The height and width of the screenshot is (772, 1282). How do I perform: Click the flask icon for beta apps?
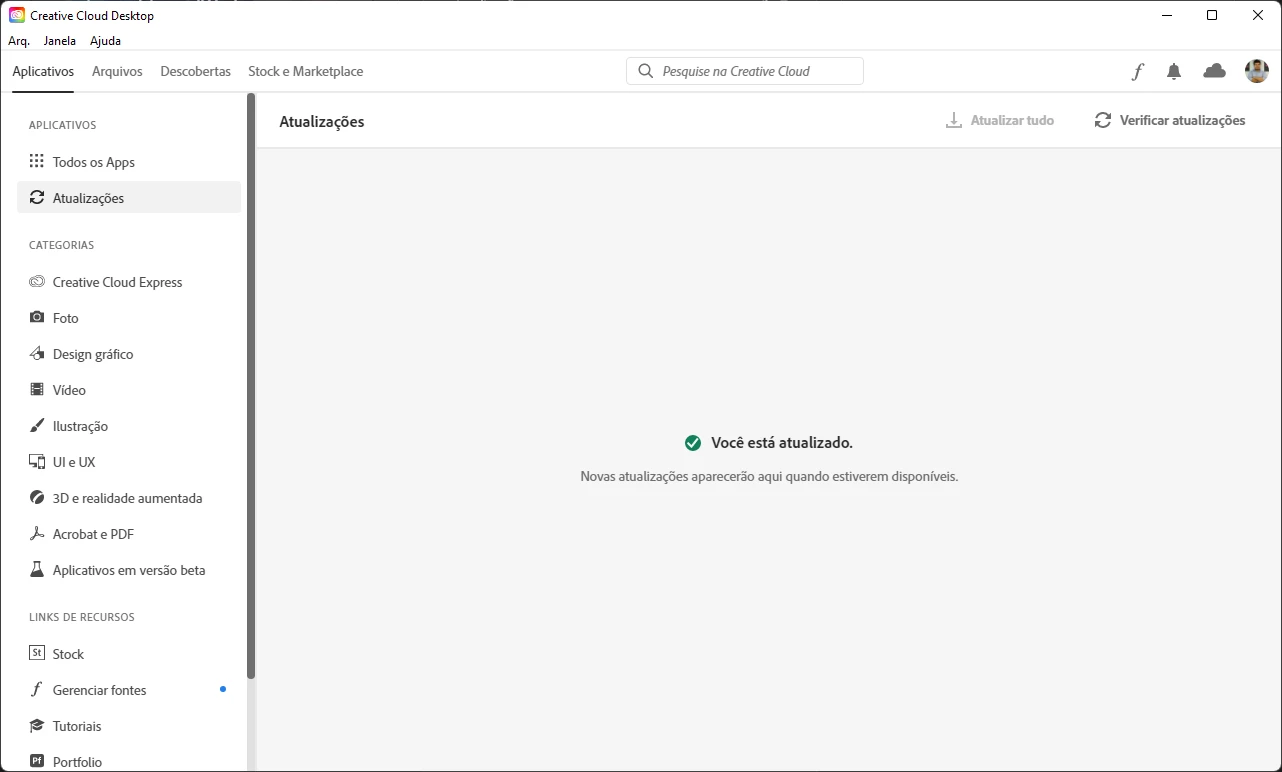tap(37, 569)
